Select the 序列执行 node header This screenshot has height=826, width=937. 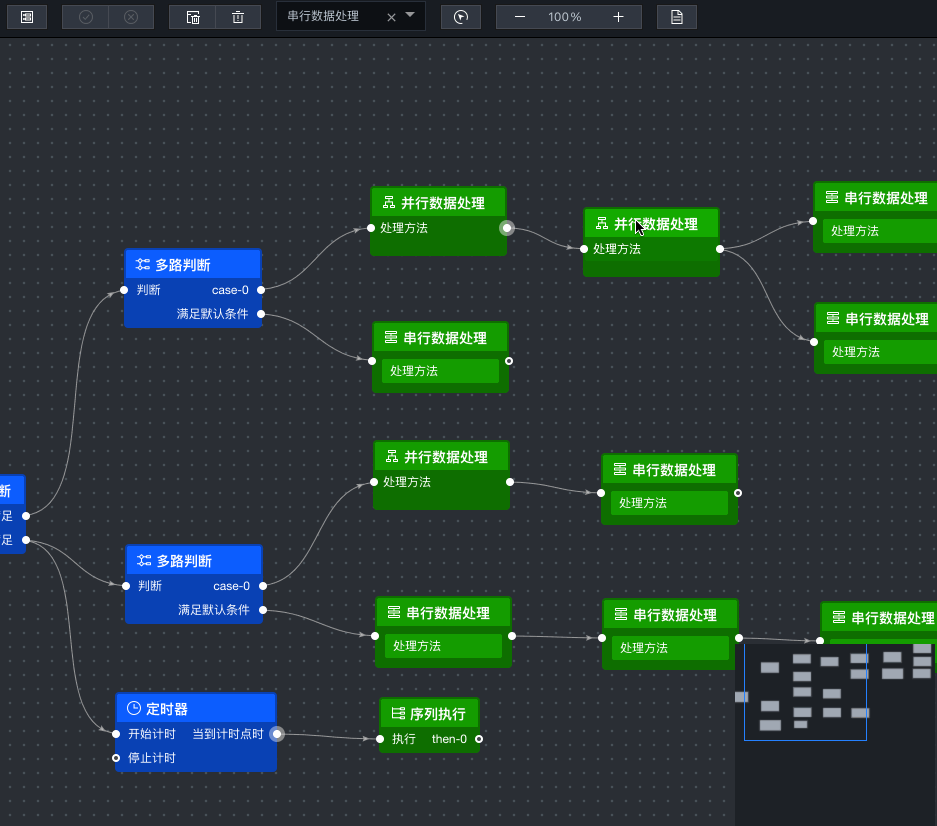[x=429, y=713]
